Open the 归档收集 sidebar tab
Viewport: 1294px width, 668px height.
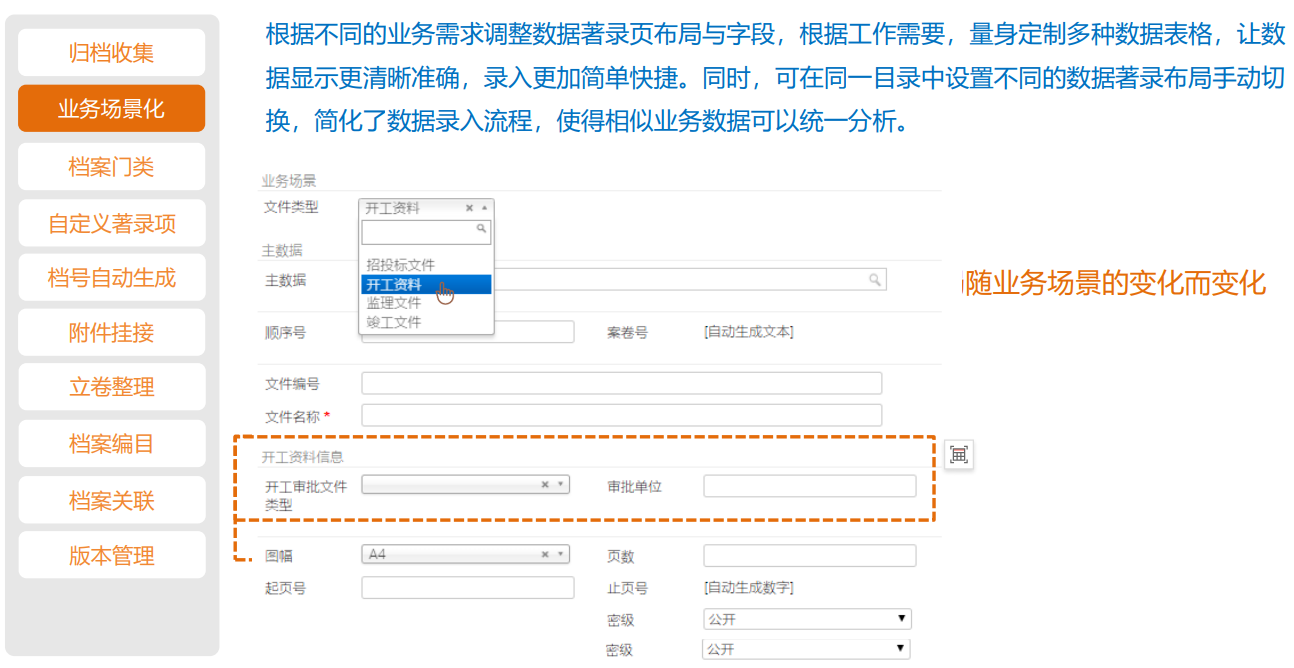point(111,53)
